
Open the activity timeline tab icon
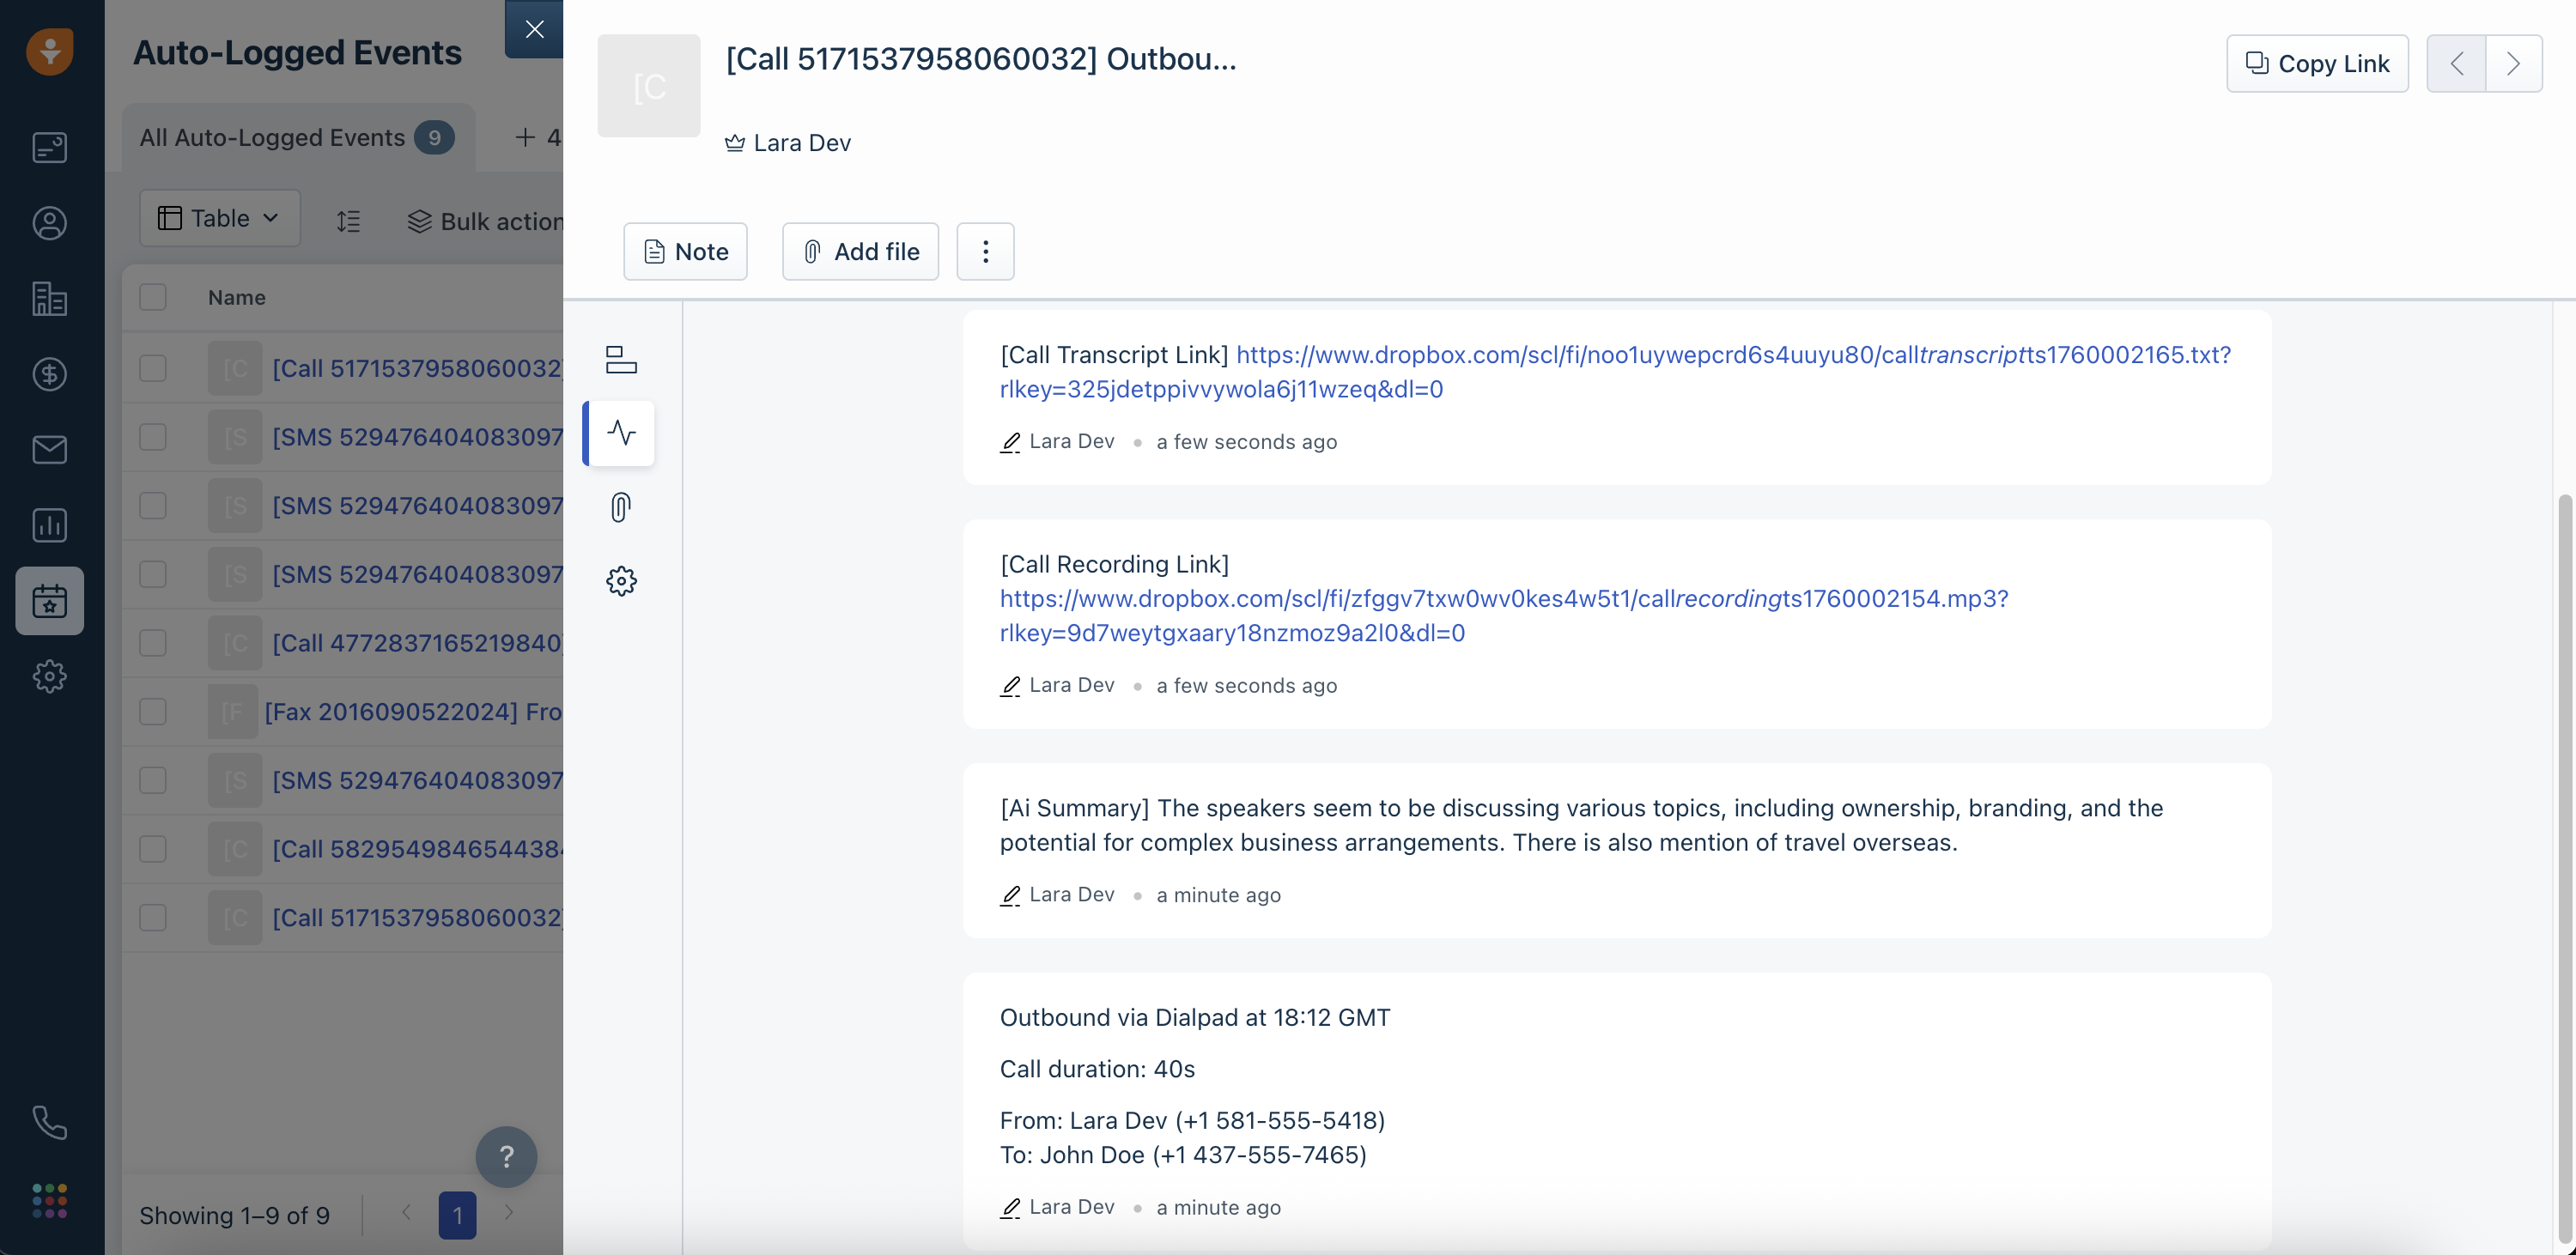point(620,433)
